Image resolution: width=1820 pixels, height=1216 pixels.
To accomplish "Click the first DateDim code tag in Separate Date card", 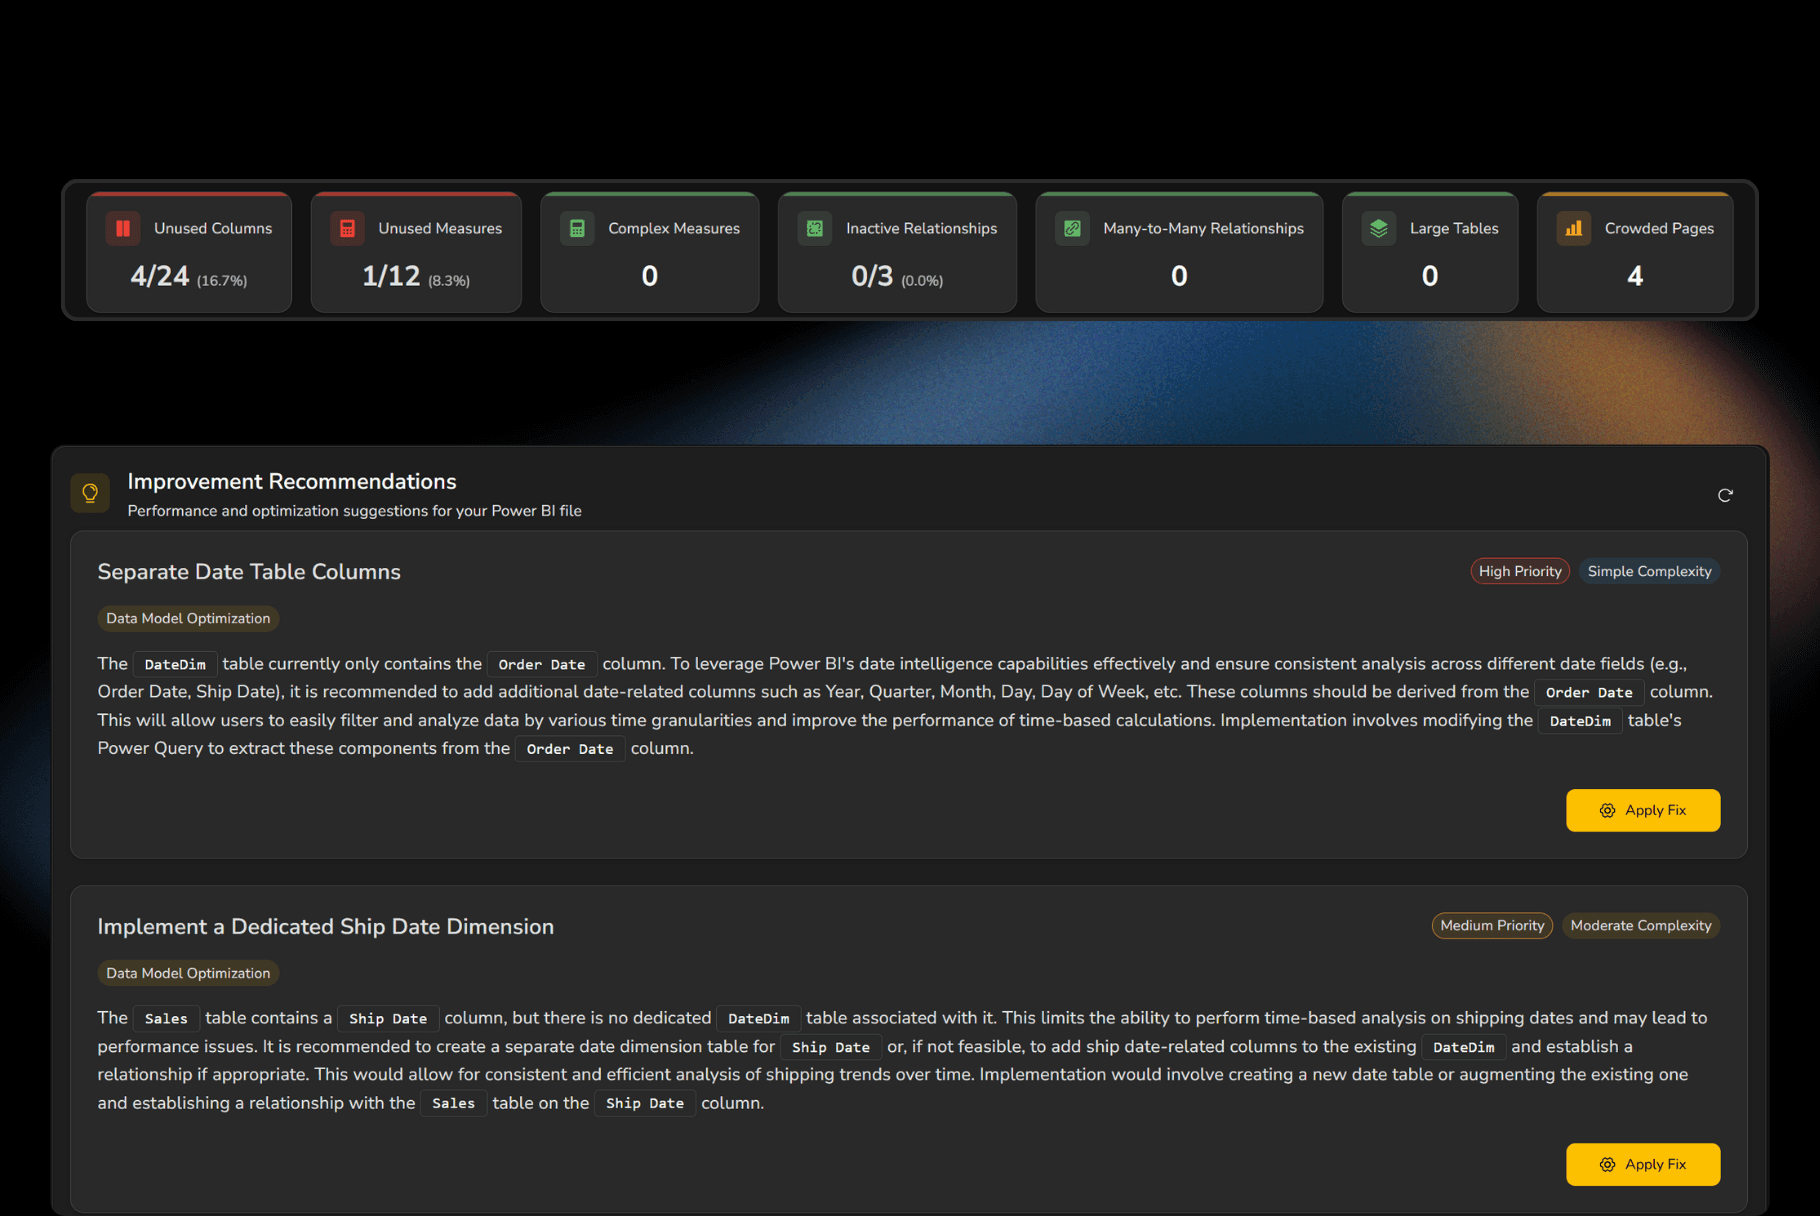I will point(175,664).
